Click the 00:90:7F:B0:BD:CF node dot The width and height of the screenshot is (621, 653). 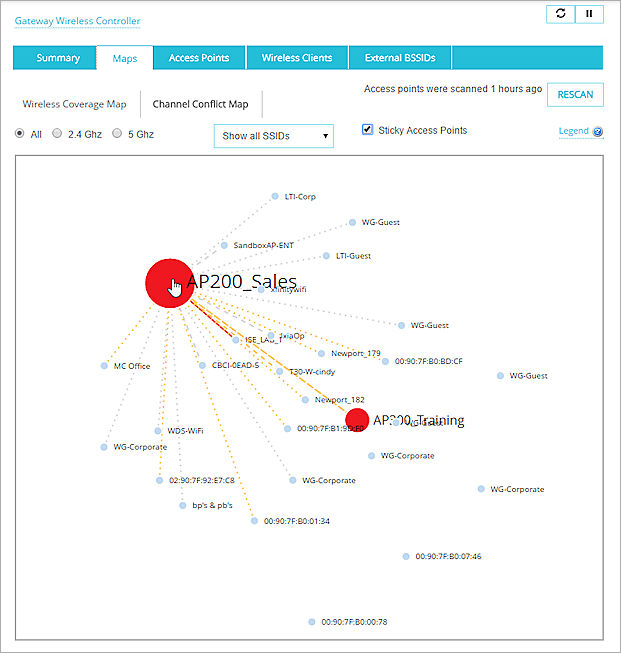click(385, 361)
